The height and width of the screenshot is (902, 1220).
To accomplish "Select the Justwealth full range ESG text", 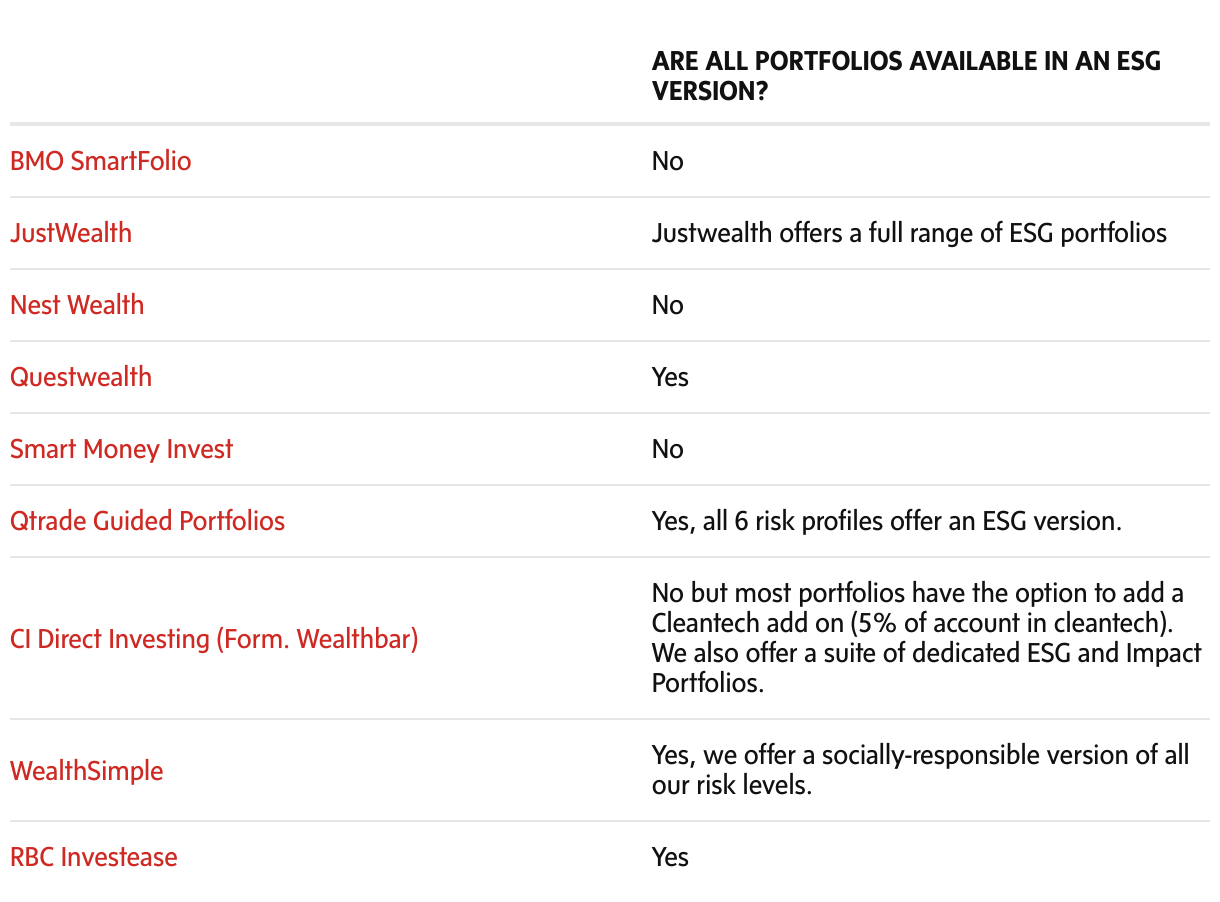I will [909, 233].
